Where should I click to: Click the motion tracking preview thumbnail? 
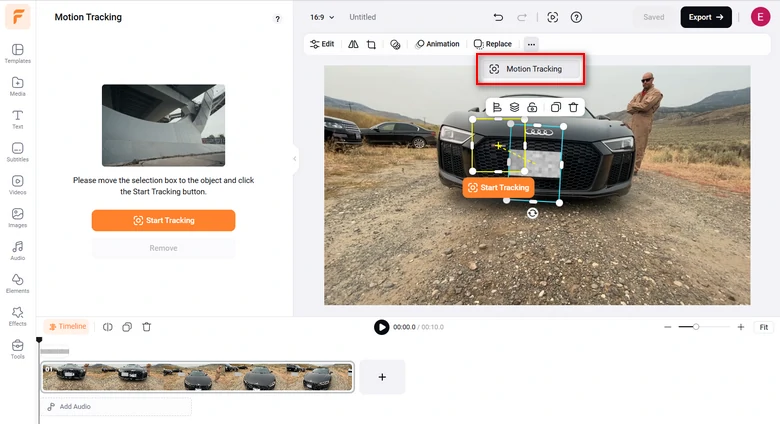coord(163,125)
